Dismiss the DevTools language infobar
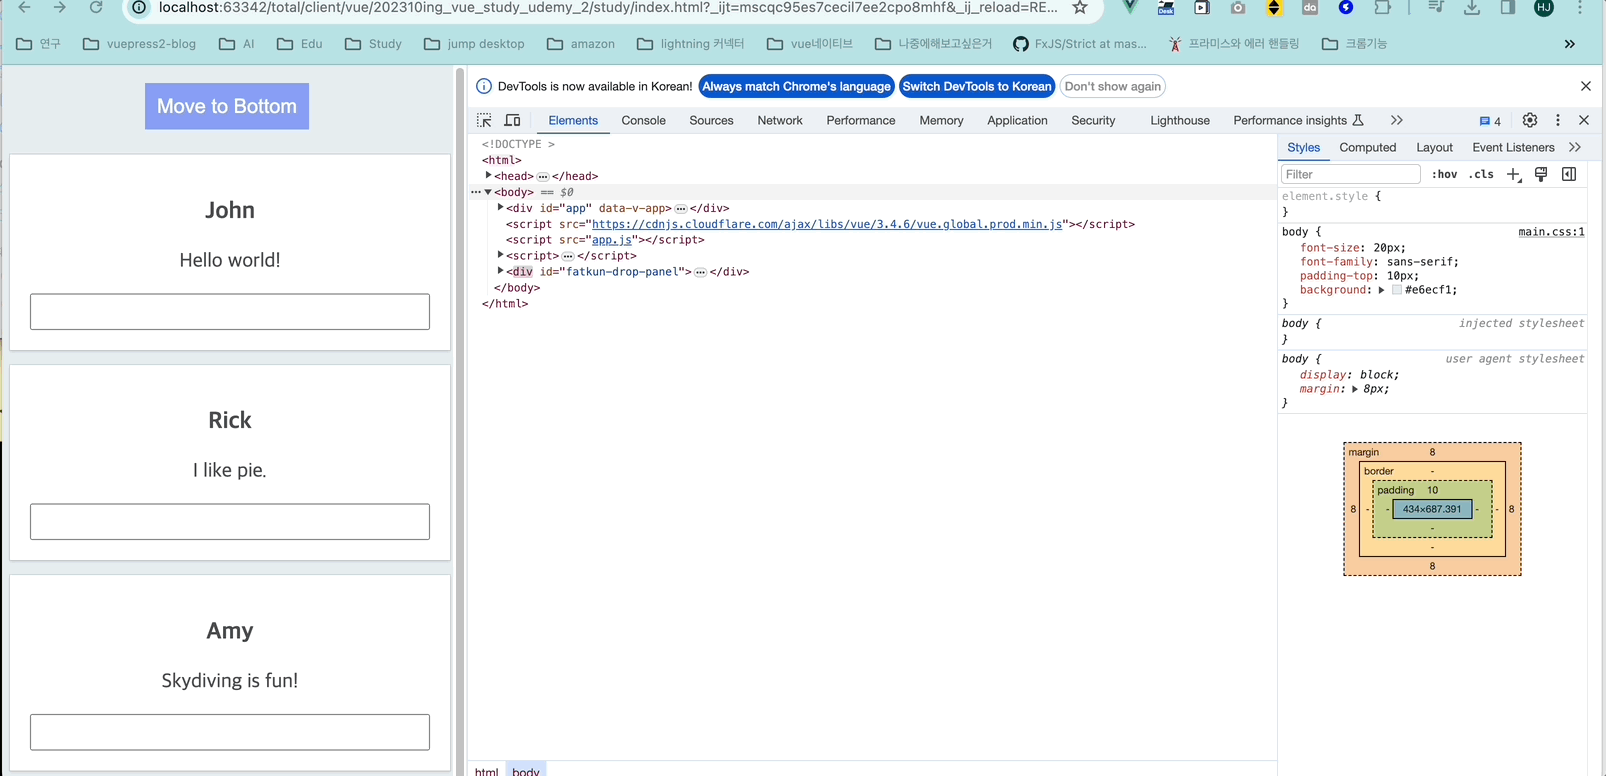Viewport: 1606px width, 776px height. pyautogui.click(x=1586, y=86)
